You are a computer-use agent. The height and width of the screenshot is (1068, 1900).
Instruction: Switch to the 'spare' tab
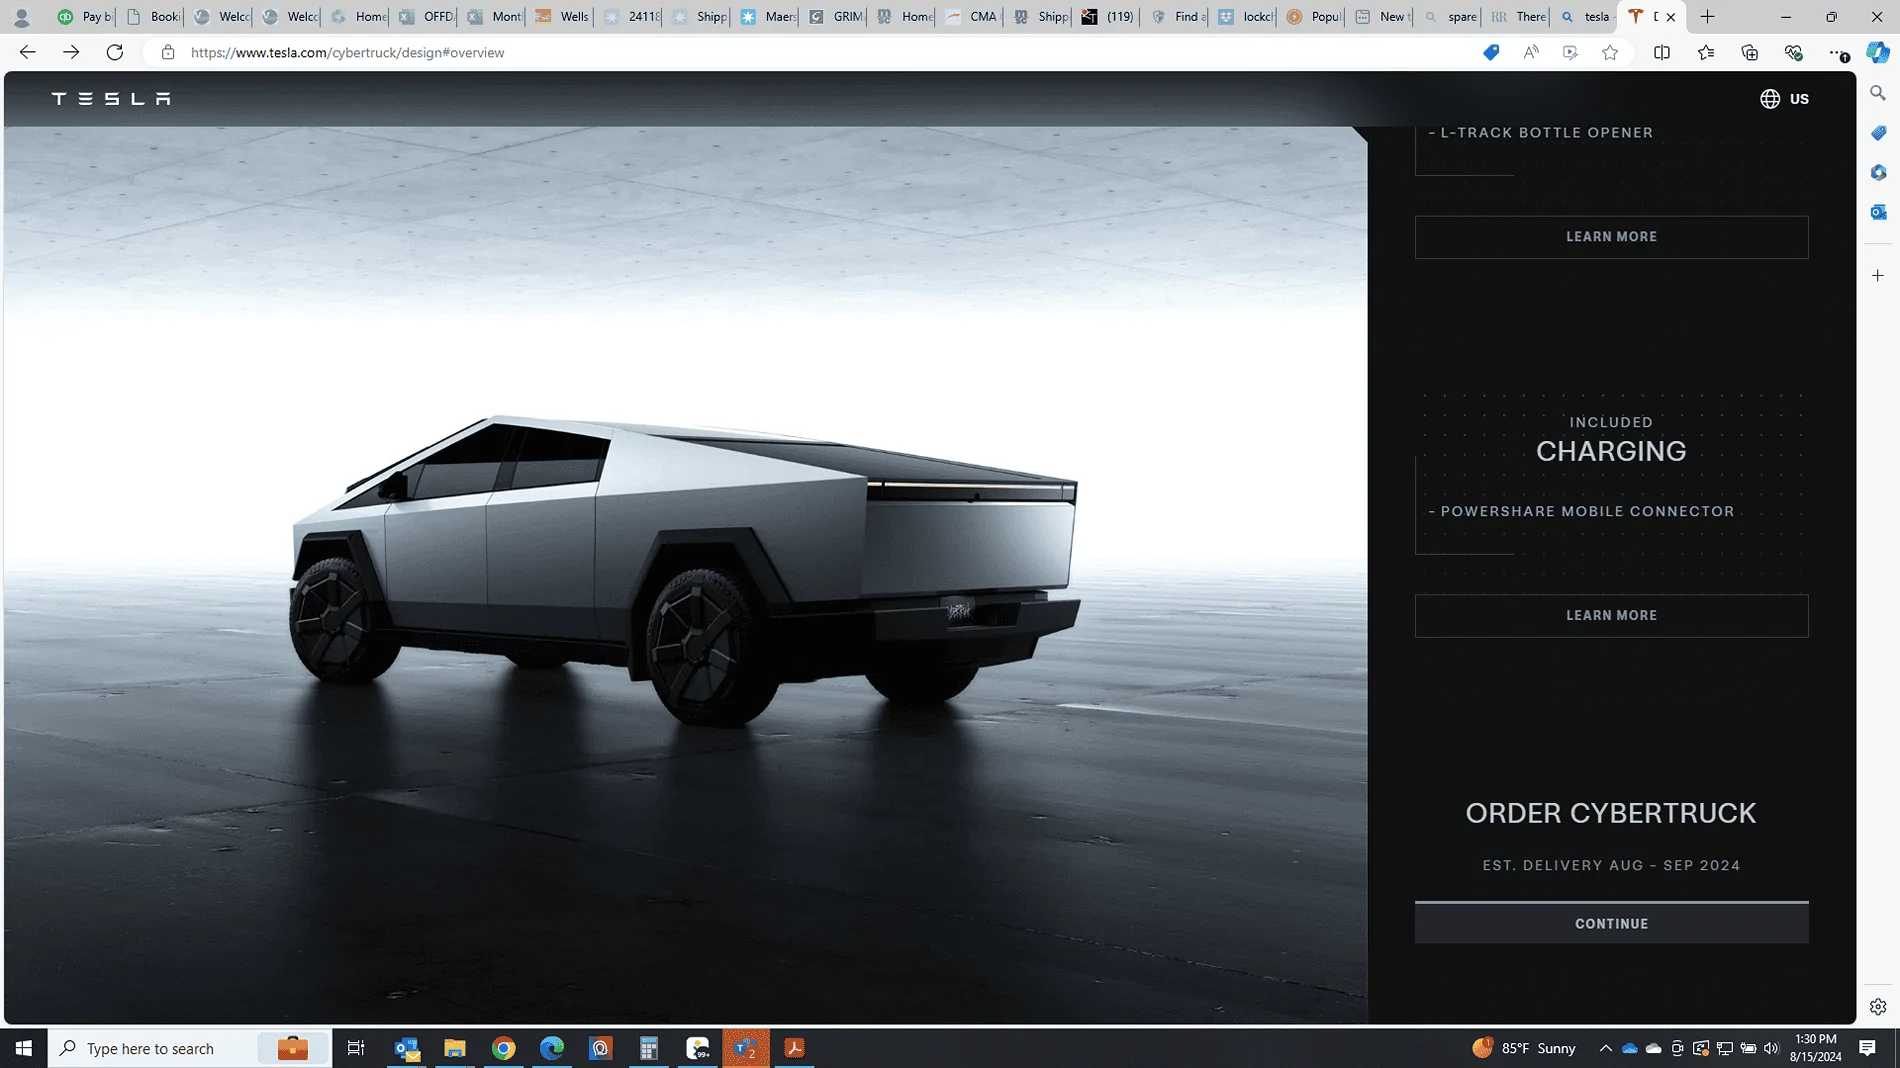1449,17
